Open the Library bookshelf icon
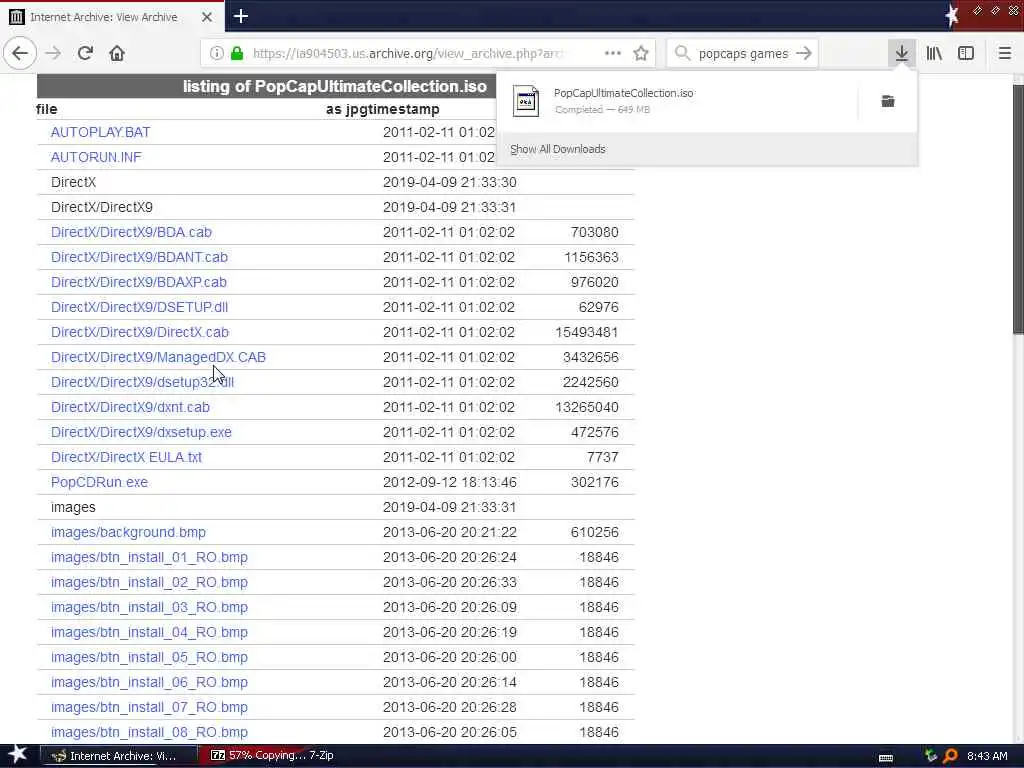The image size is (1024, 768). tap(934, 53)
